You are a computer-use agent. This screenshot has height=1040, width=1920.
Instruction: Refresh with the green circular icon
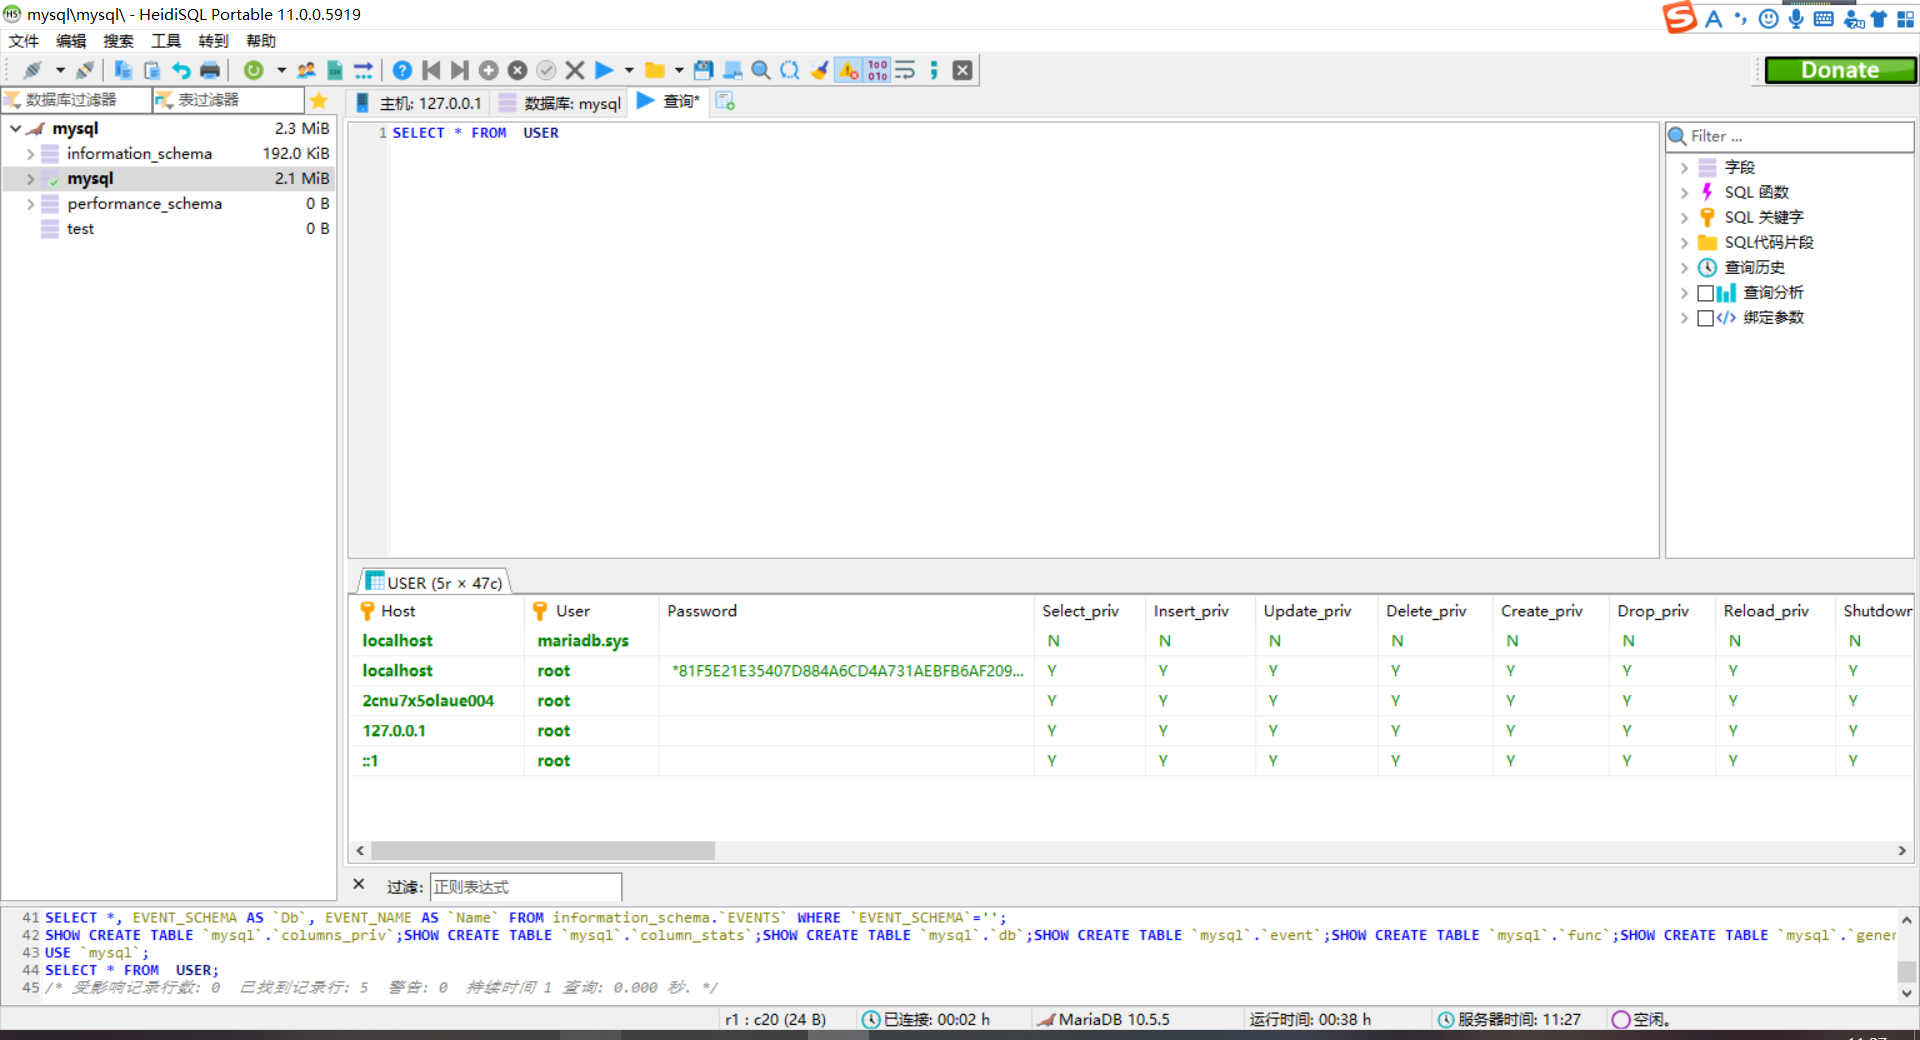coord(254,70)
